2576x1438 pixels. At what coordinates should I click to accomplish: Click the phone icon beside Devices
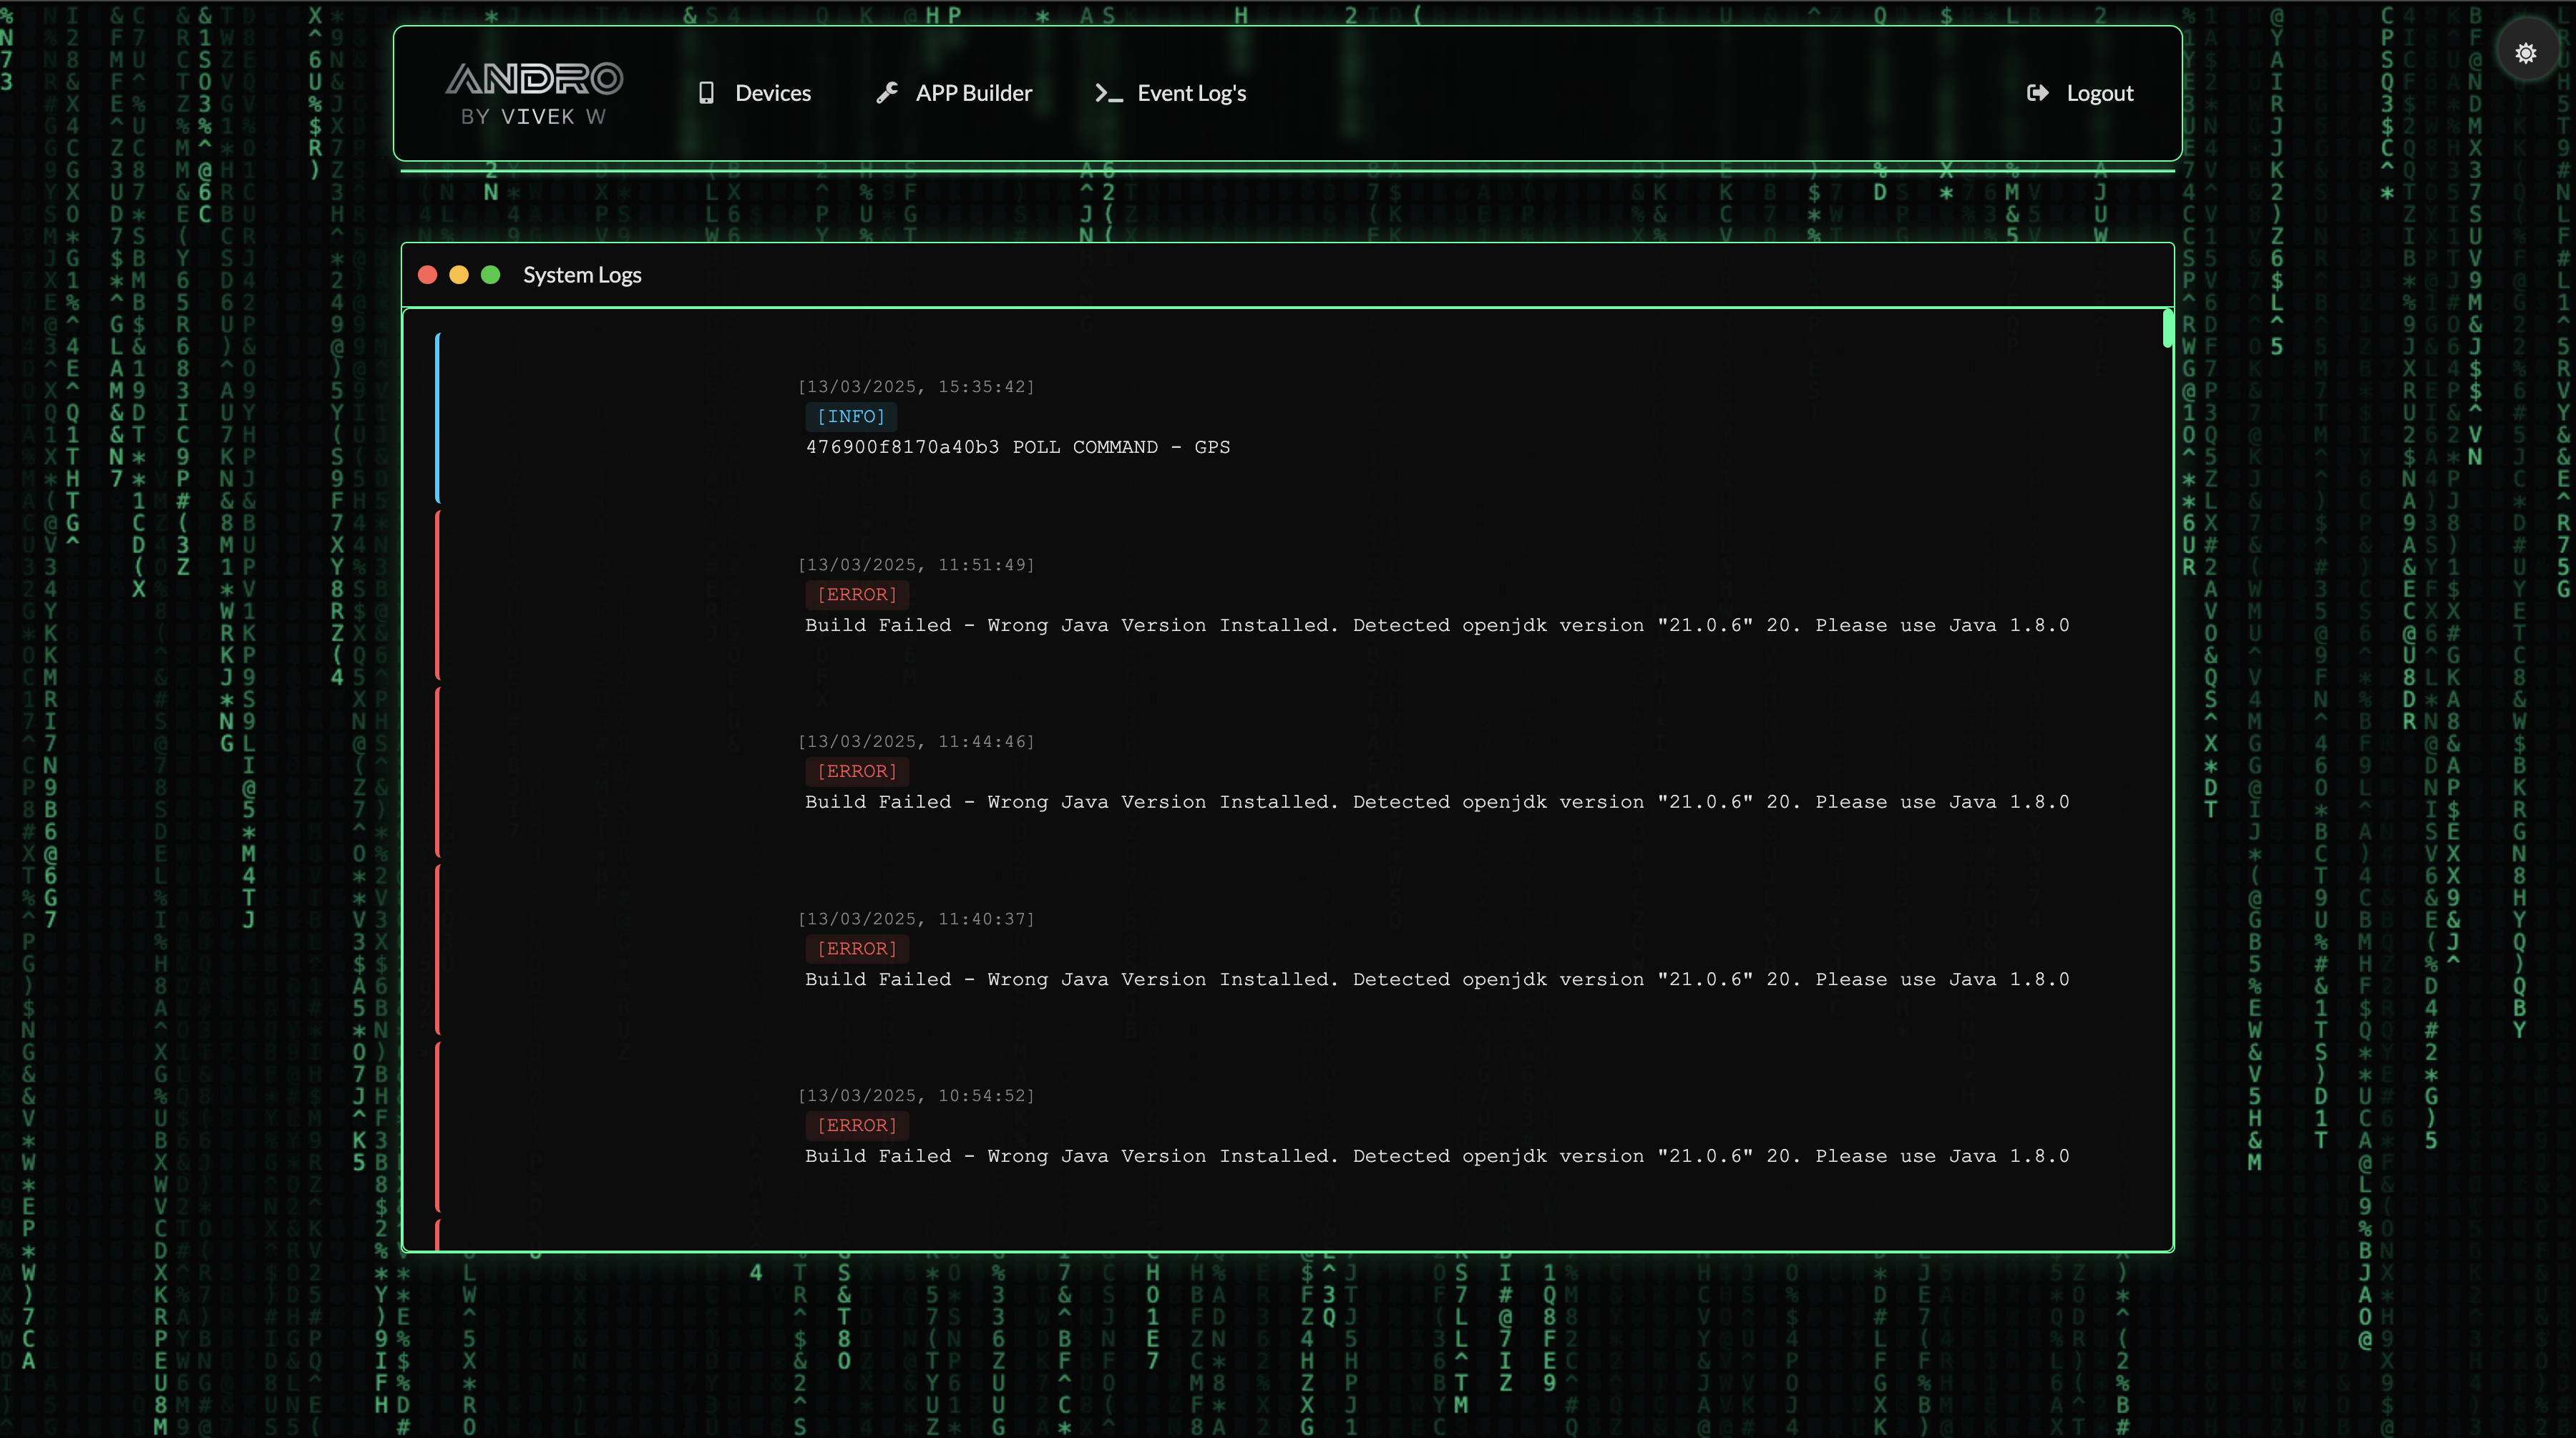(x=706, y=93)
